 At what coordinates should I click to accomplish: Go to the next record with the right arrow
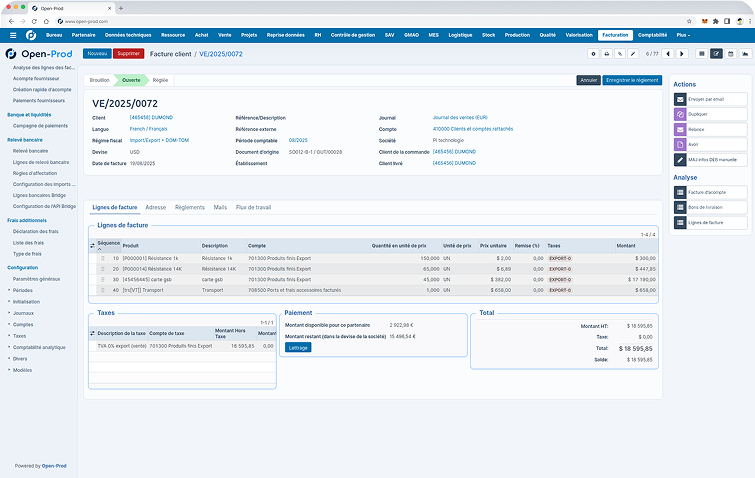tap(682, 54)
